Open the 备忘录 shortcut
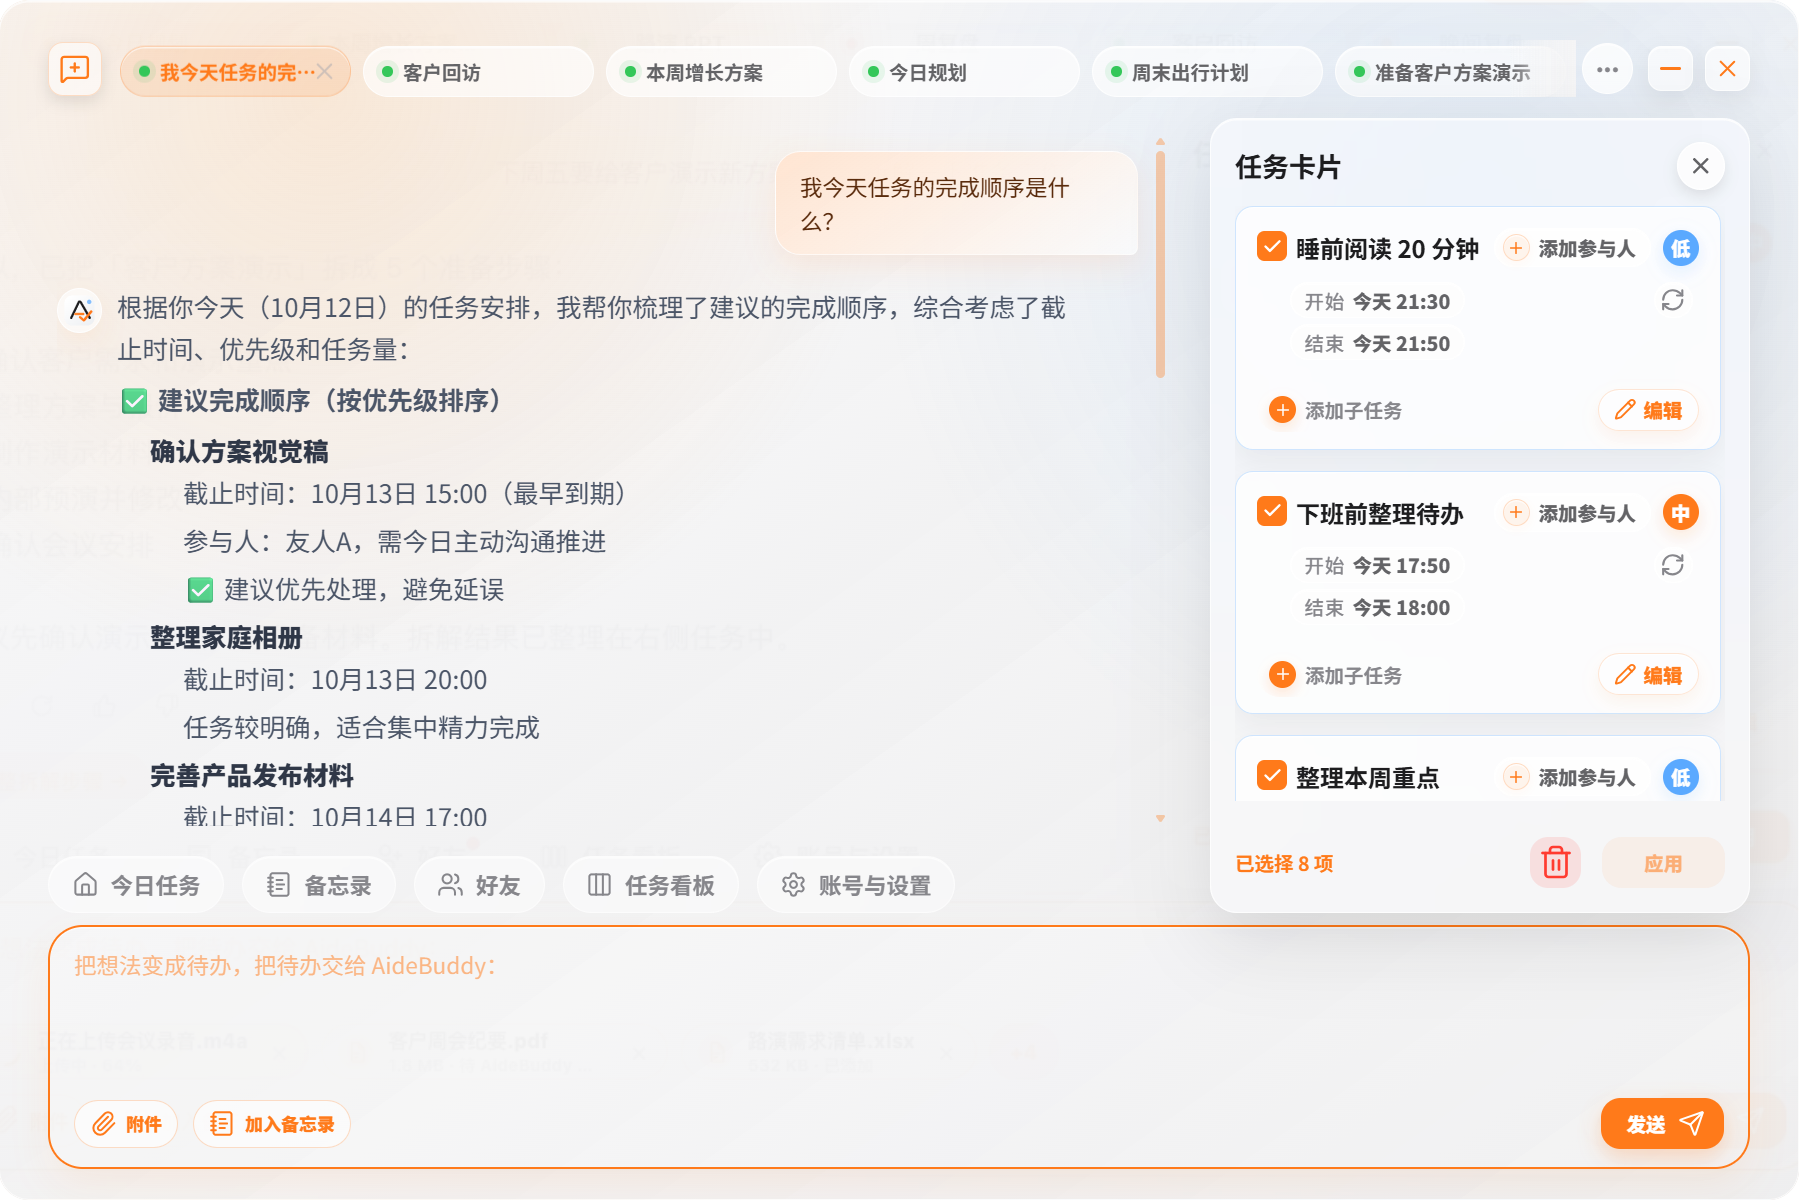Viewport: 1799px width, 1200px height. 319,885
